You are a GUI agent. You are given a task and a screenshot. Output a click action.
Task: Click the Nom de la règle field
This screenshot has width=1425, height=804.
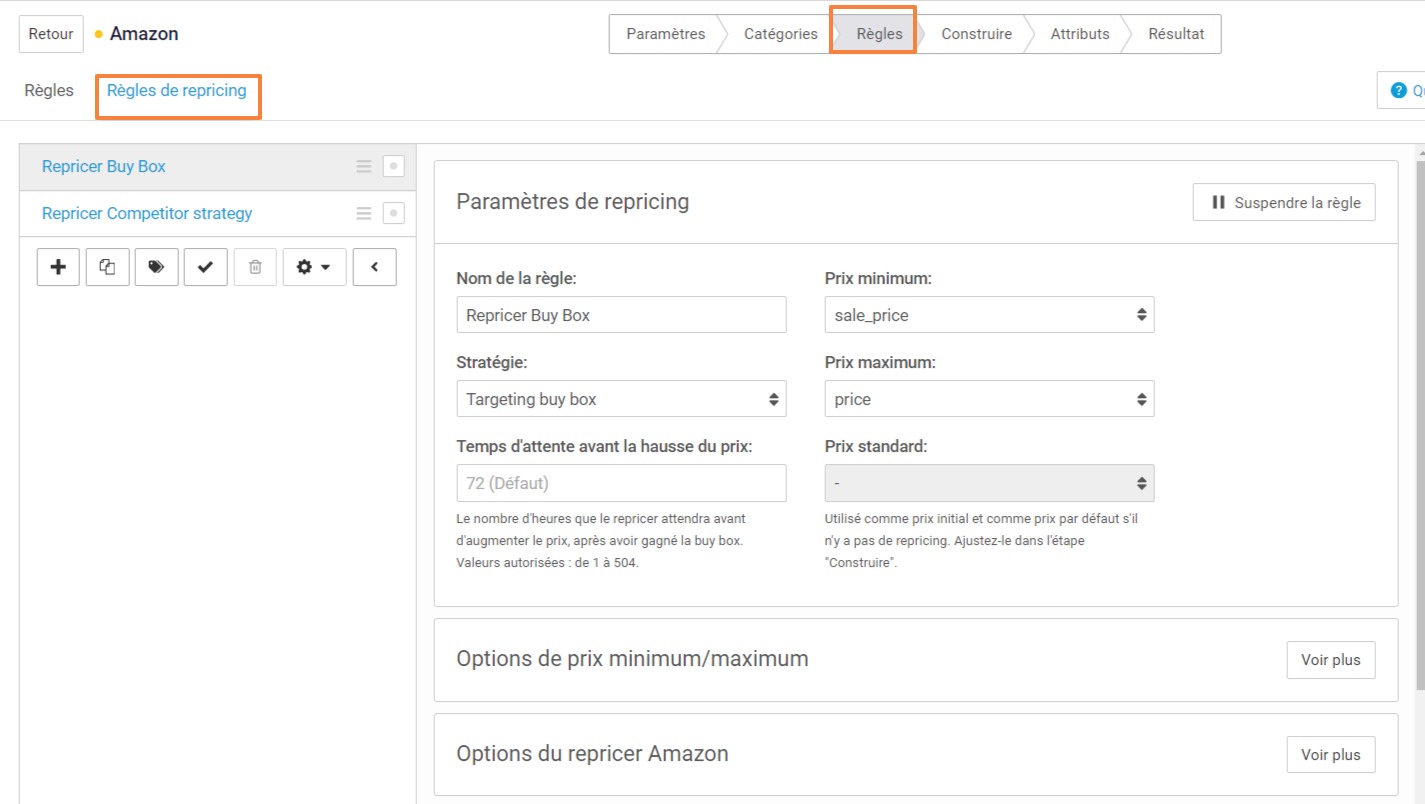pos(621,315)
